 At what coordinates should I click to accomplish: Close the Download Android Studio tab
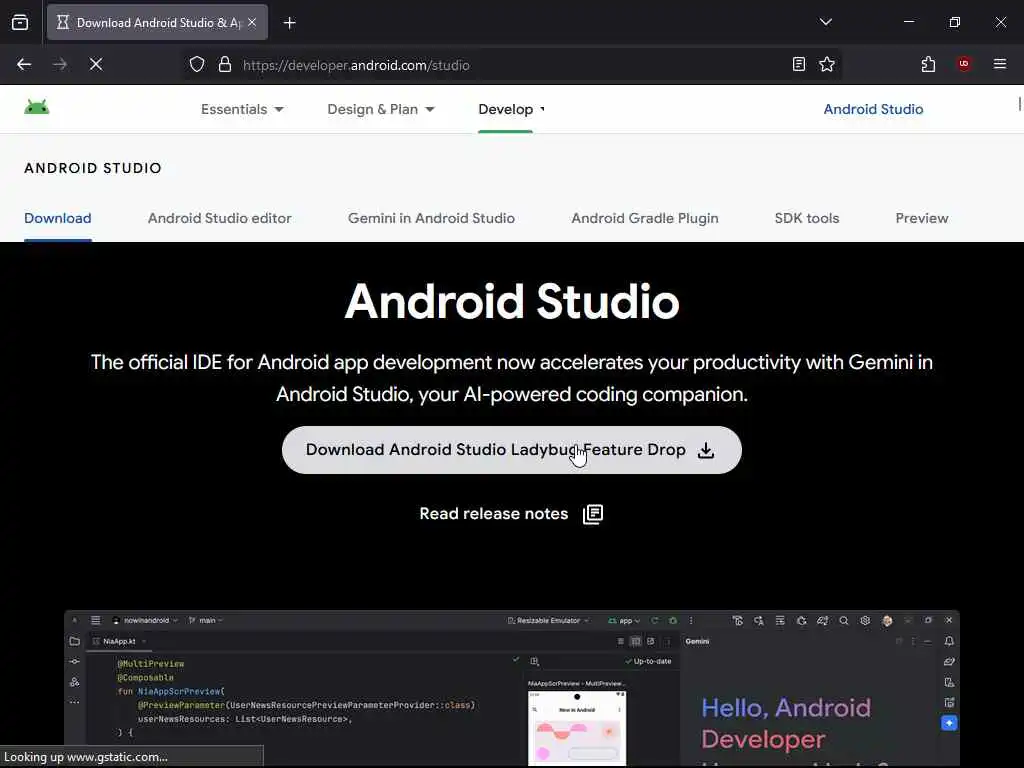(x=252, y=22)
